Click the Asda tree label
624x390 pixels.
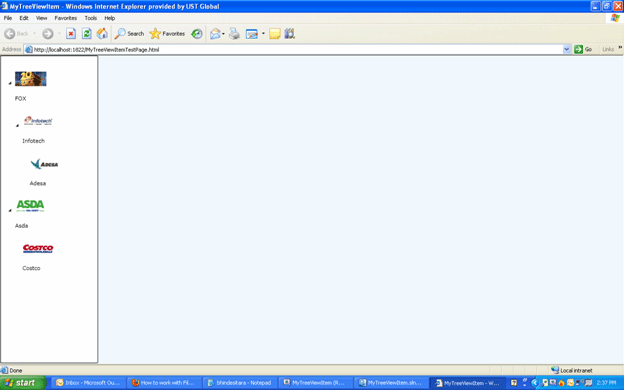click(21, 226)
